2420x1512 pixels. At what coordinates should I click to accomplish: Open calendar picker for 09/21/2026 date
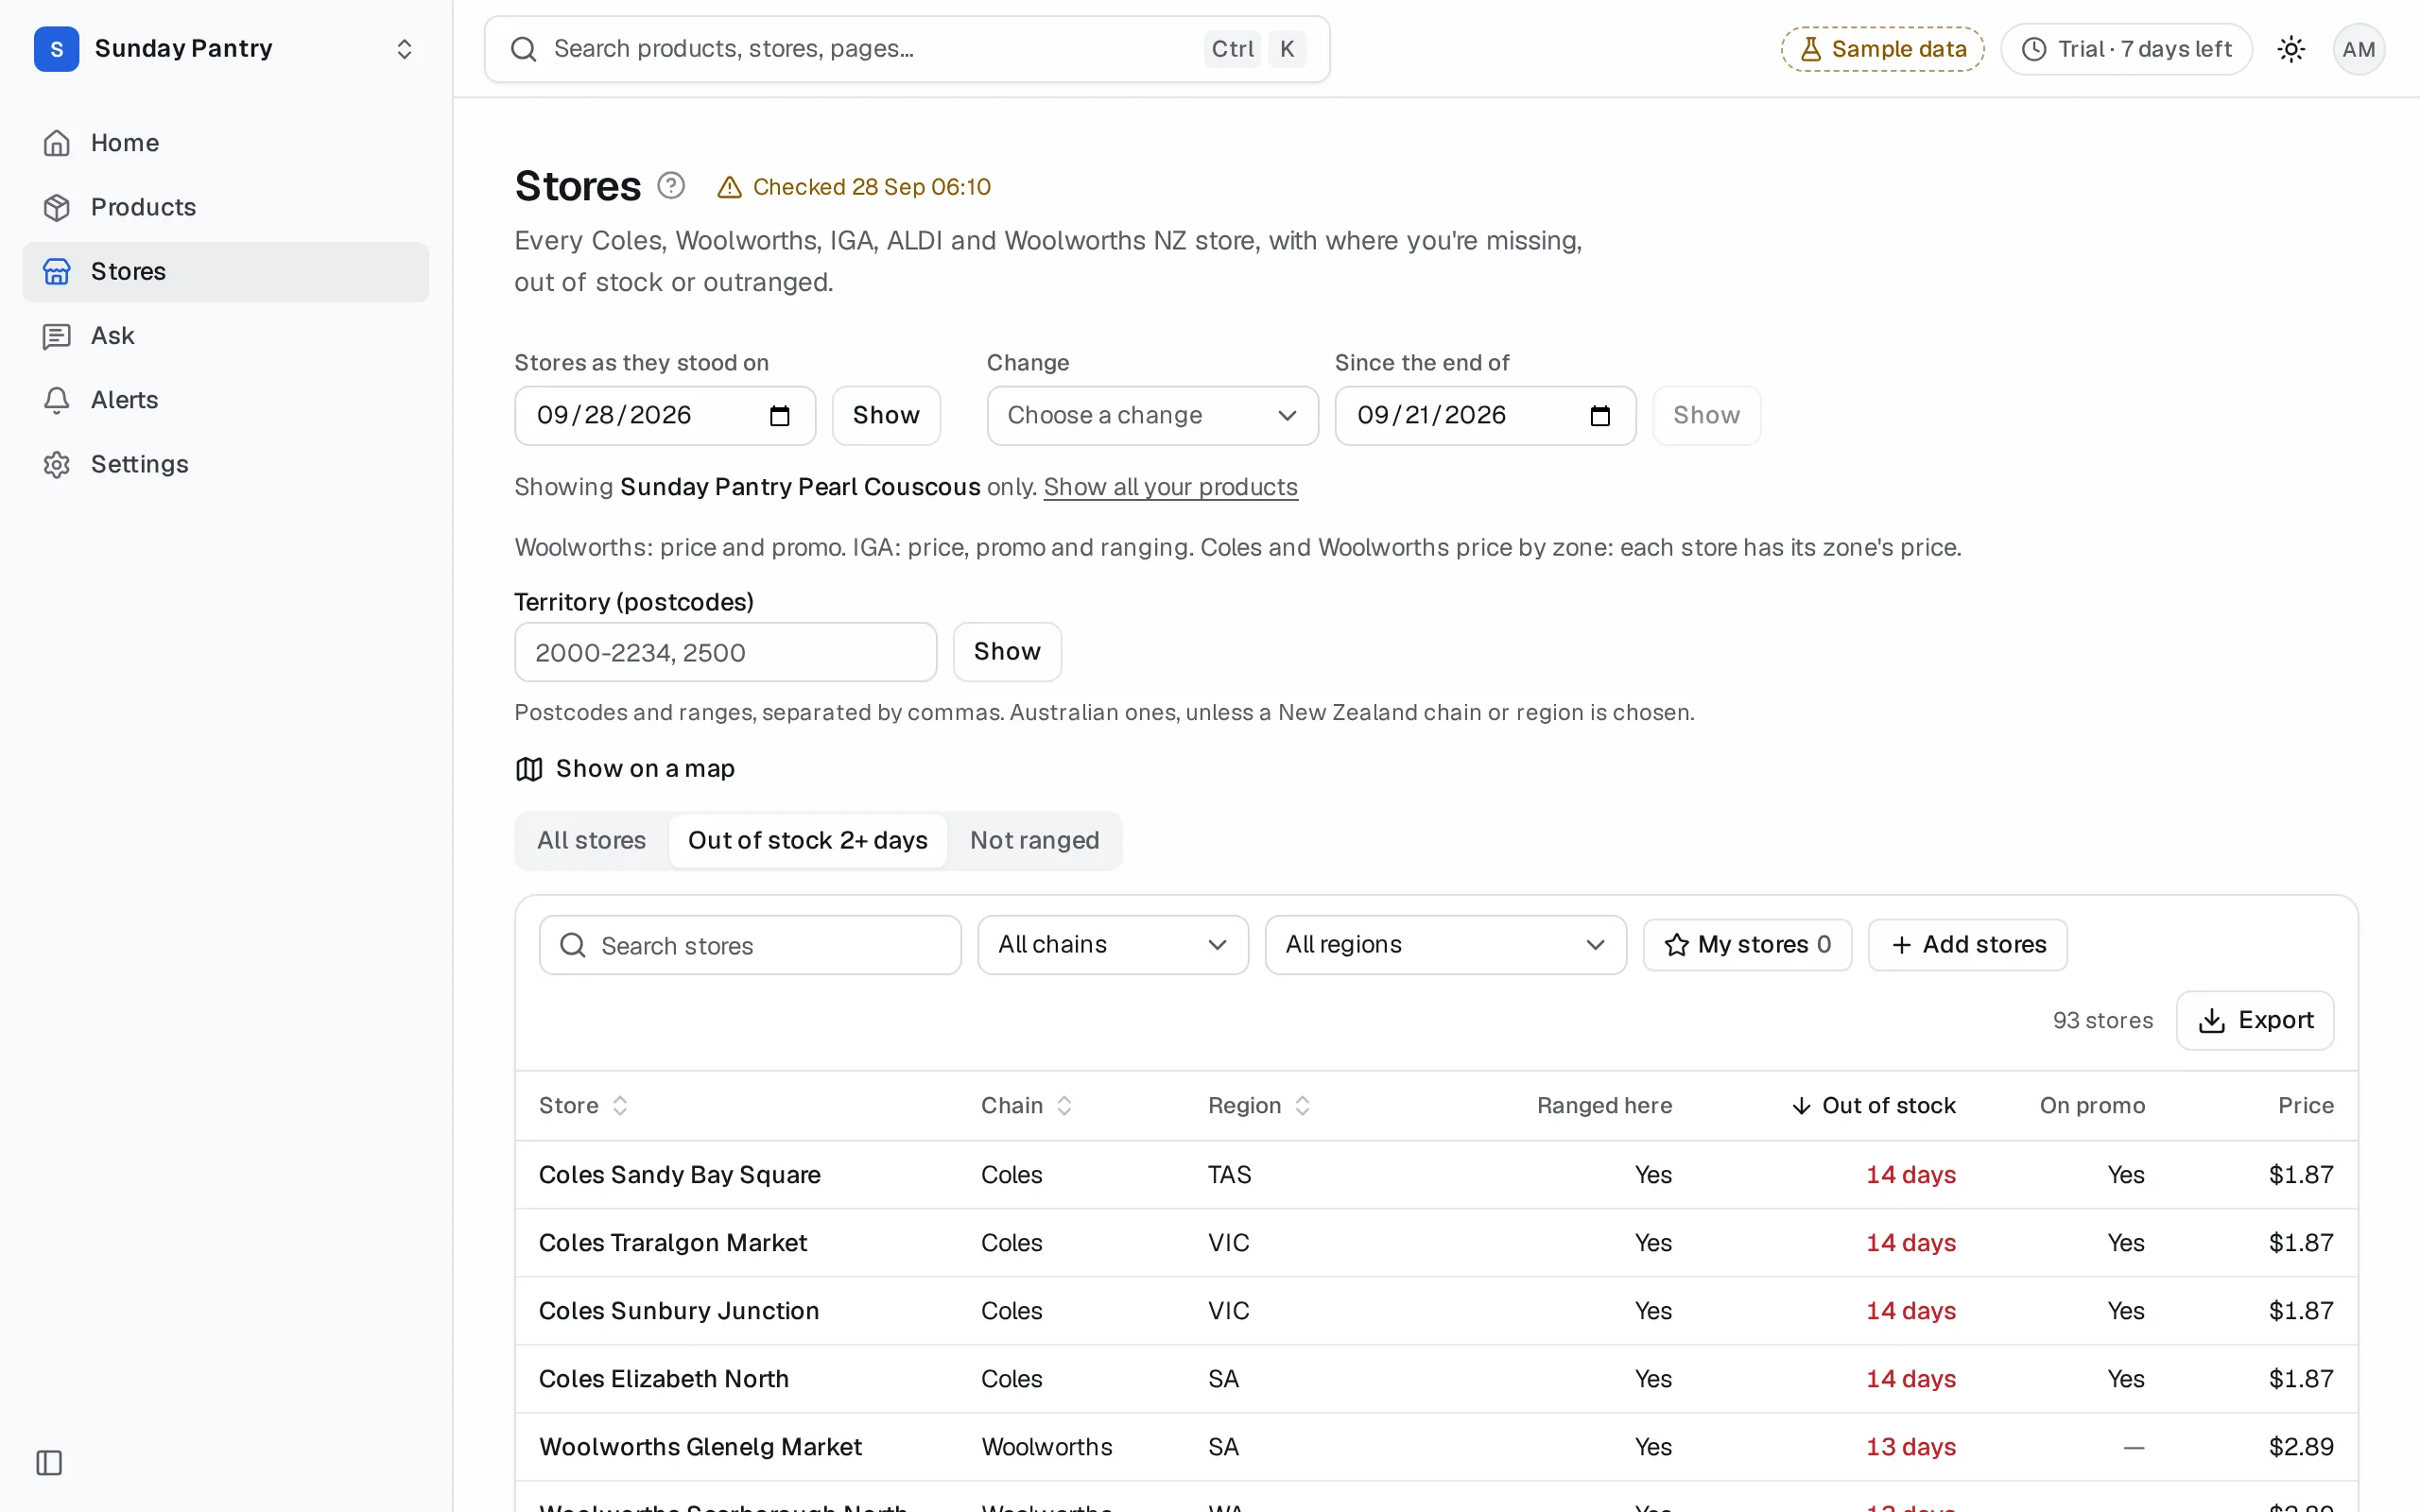coord(1600,416)
